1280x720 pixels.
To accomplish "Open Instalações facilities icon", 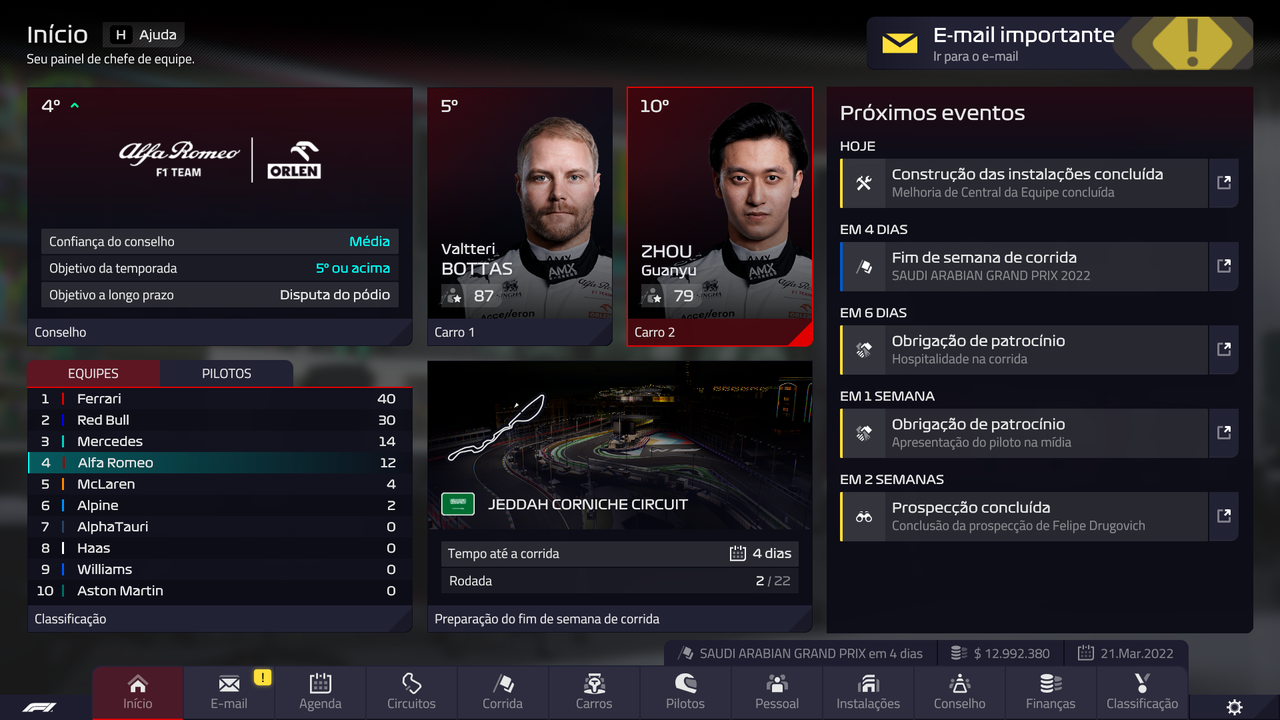I will pyautogui.click(x=868, y=684).
